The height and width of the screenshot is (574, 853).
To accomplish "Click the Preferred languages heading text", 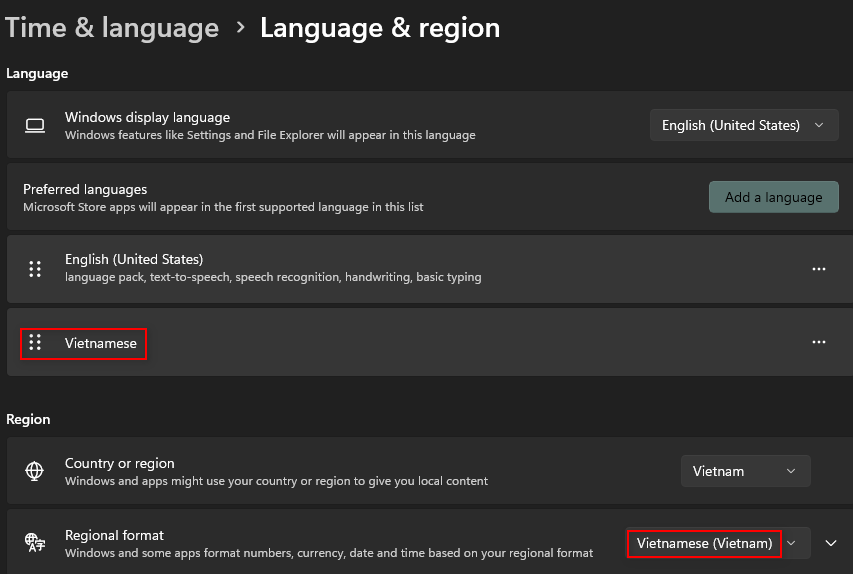I will point(85,189).
